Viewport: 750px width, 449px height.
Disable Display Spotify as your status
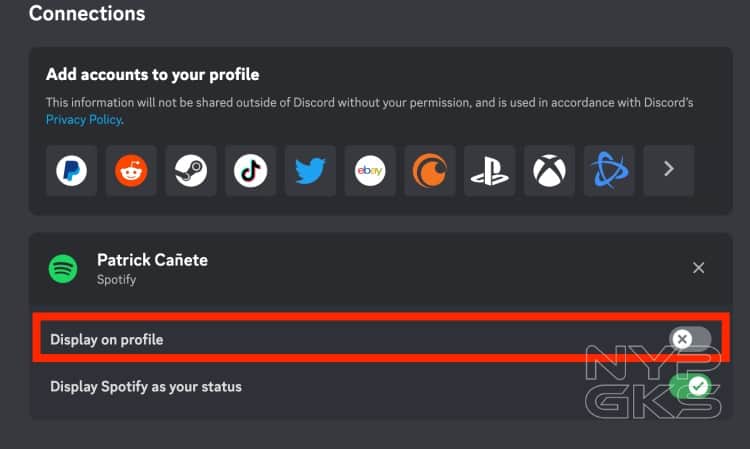(x=690, y=386)
